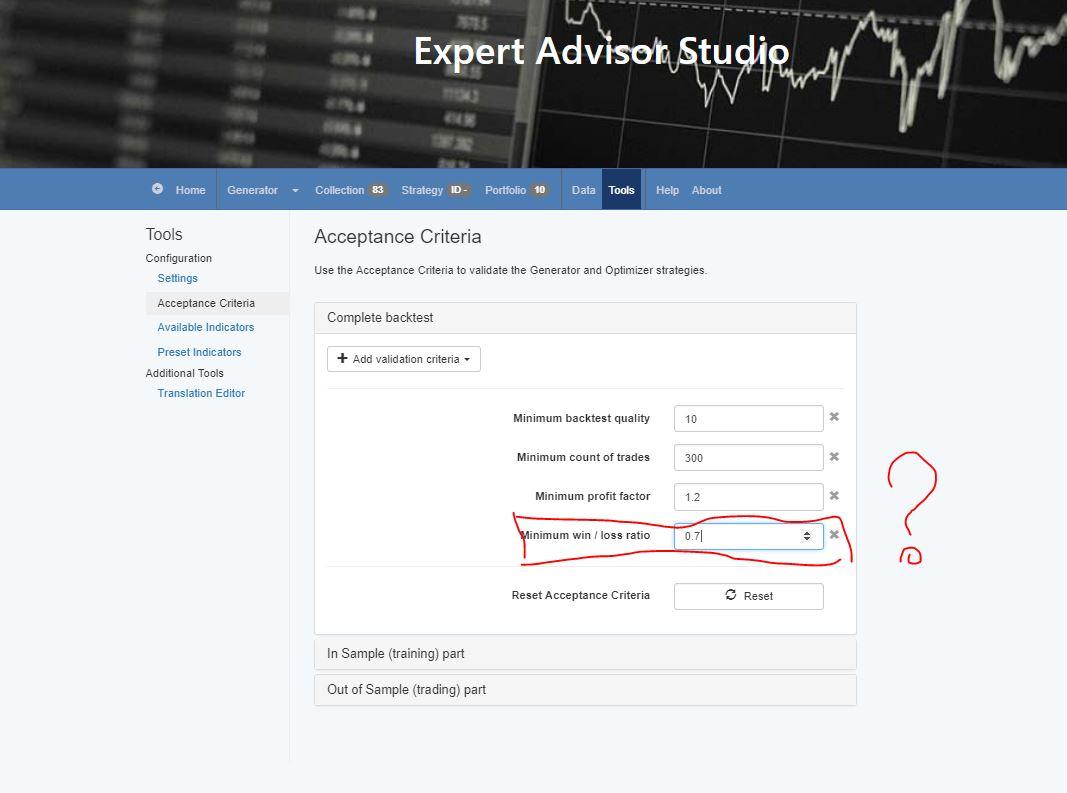Open Preset Indicators link

199,352
